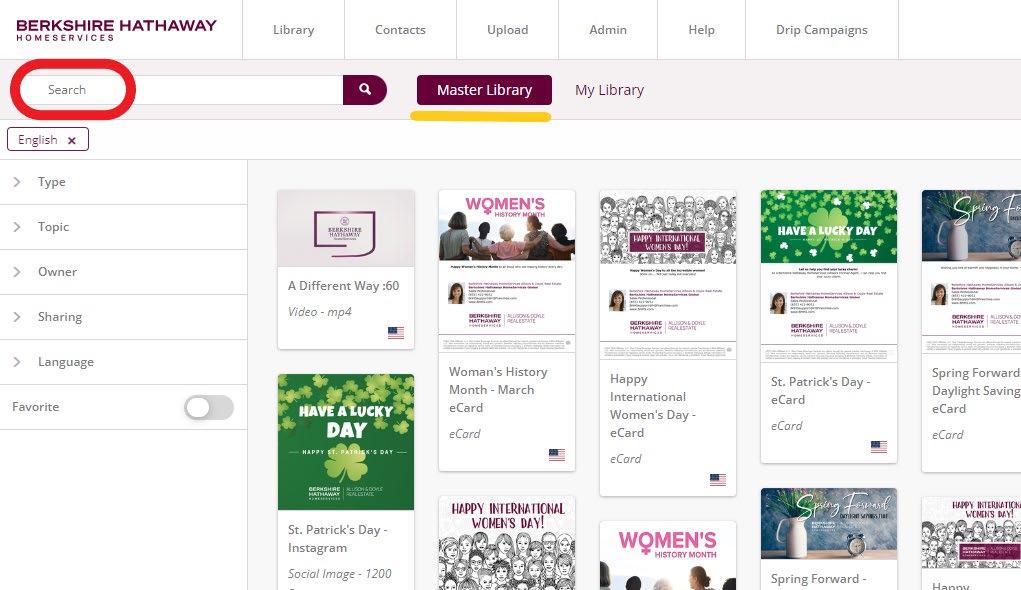
Task: Click the English filter tag text
Action: click(x=38, y=140)
